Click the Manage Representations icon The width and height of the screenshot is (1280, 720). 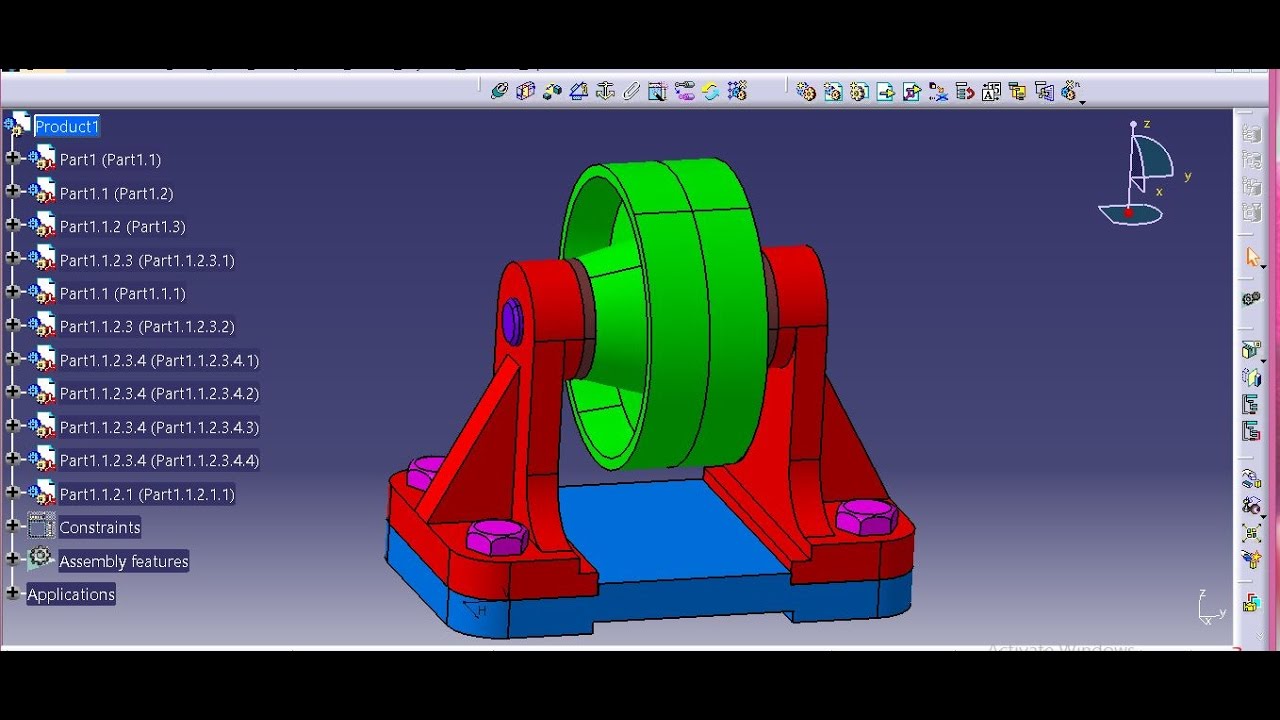1044,91
